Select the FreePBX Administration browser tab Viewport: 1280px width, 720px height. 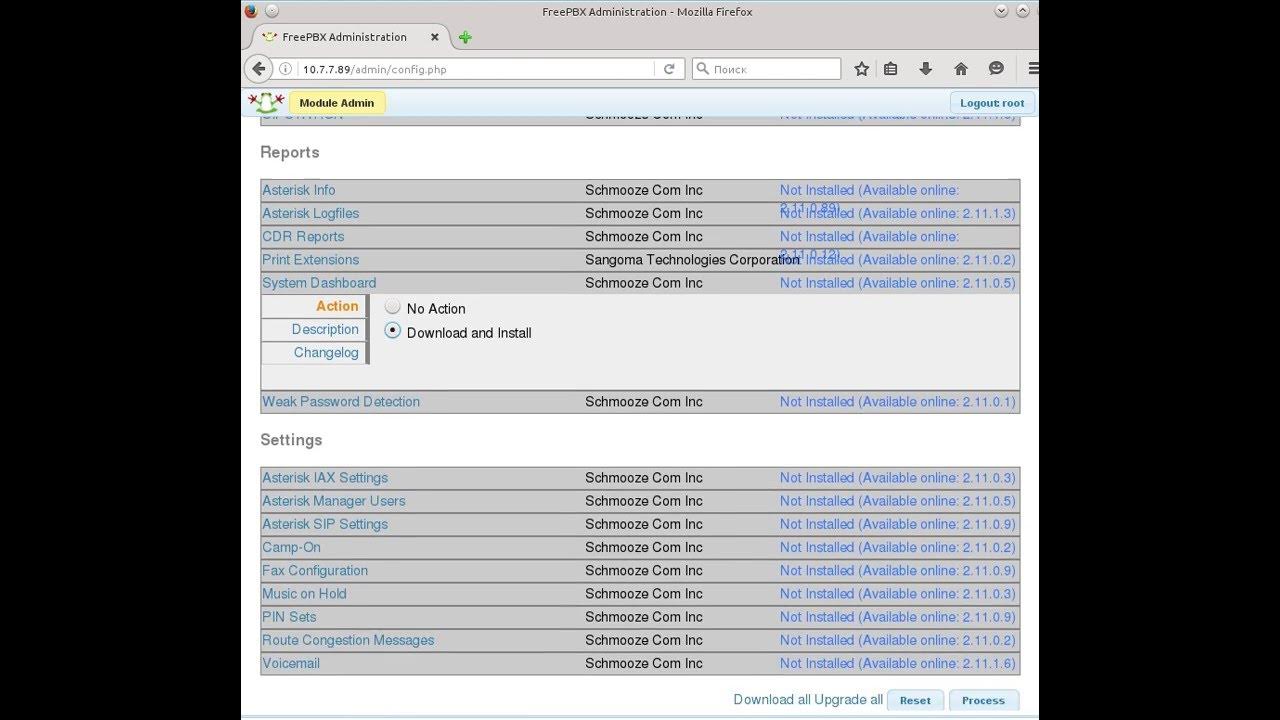(x=345, y=37)
